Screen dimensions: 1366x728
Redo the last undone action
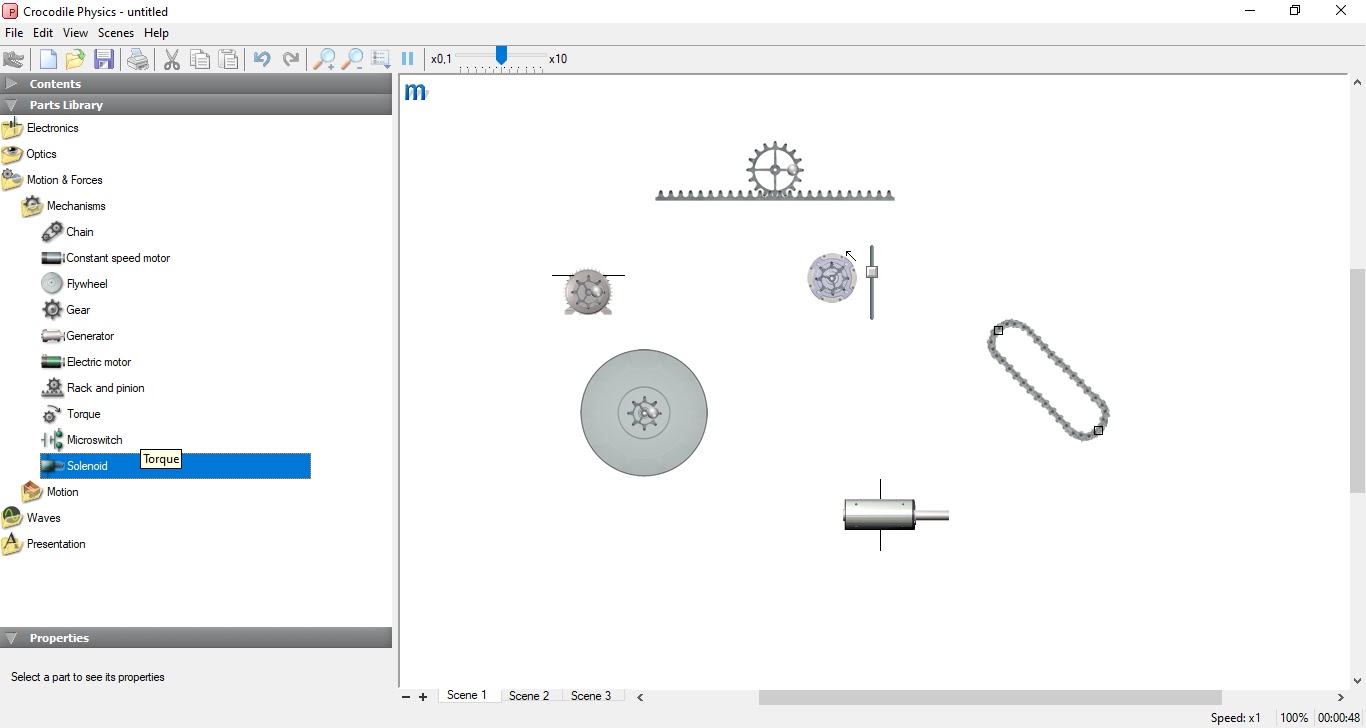pyautogui.click(x=291, y=59)
